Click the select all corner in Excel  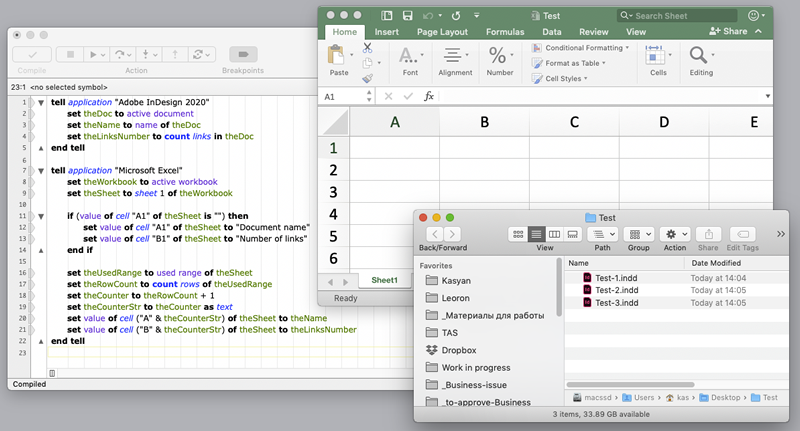[x=334, y=122]
